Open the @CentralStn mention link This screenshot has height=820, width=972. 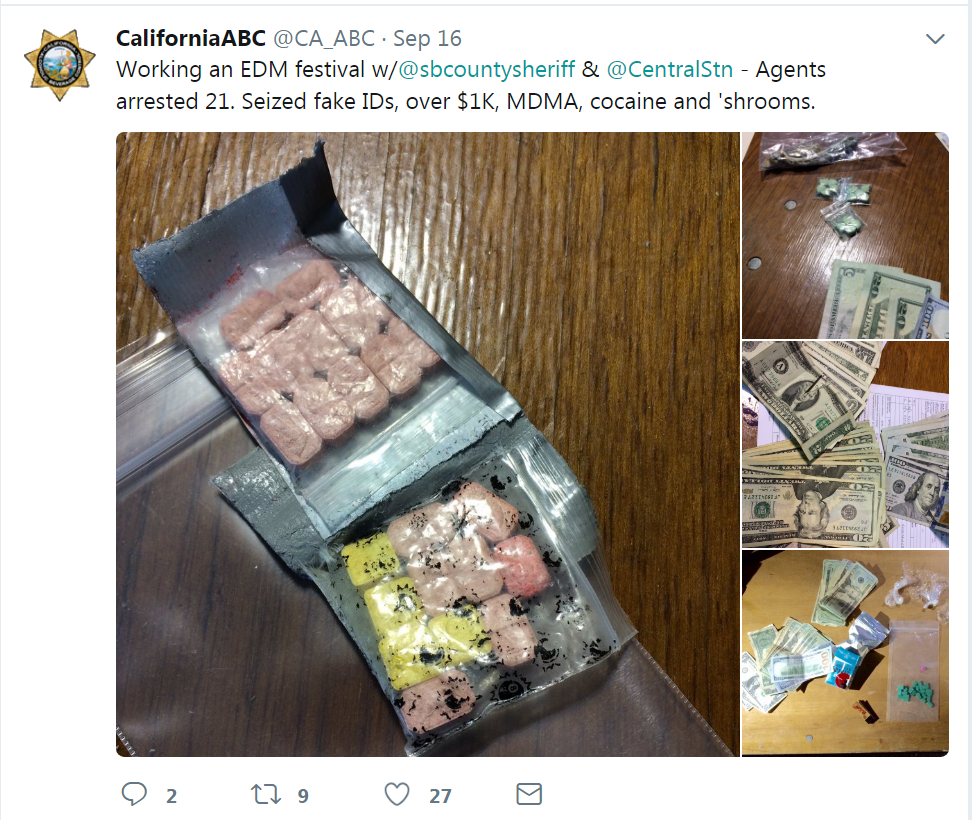(669, 69)
